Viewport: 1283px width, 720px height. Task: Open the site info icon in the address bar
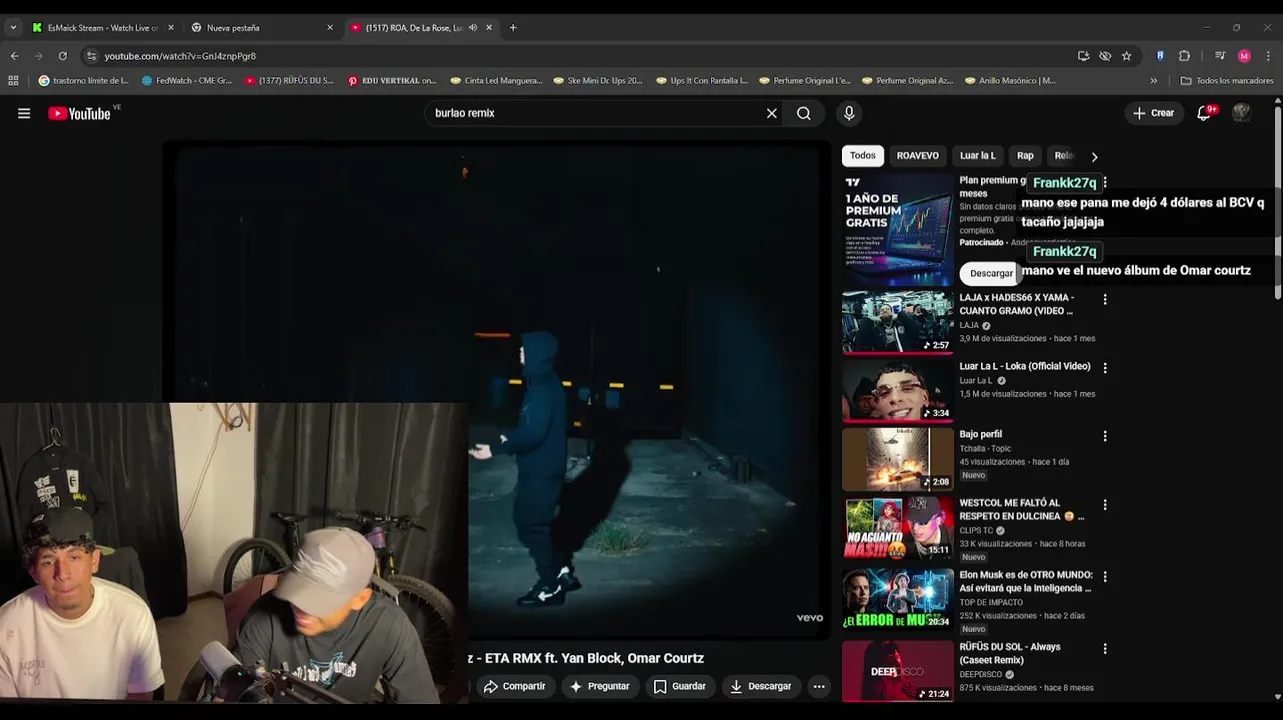pyautogui.click(x=91, y=56)
